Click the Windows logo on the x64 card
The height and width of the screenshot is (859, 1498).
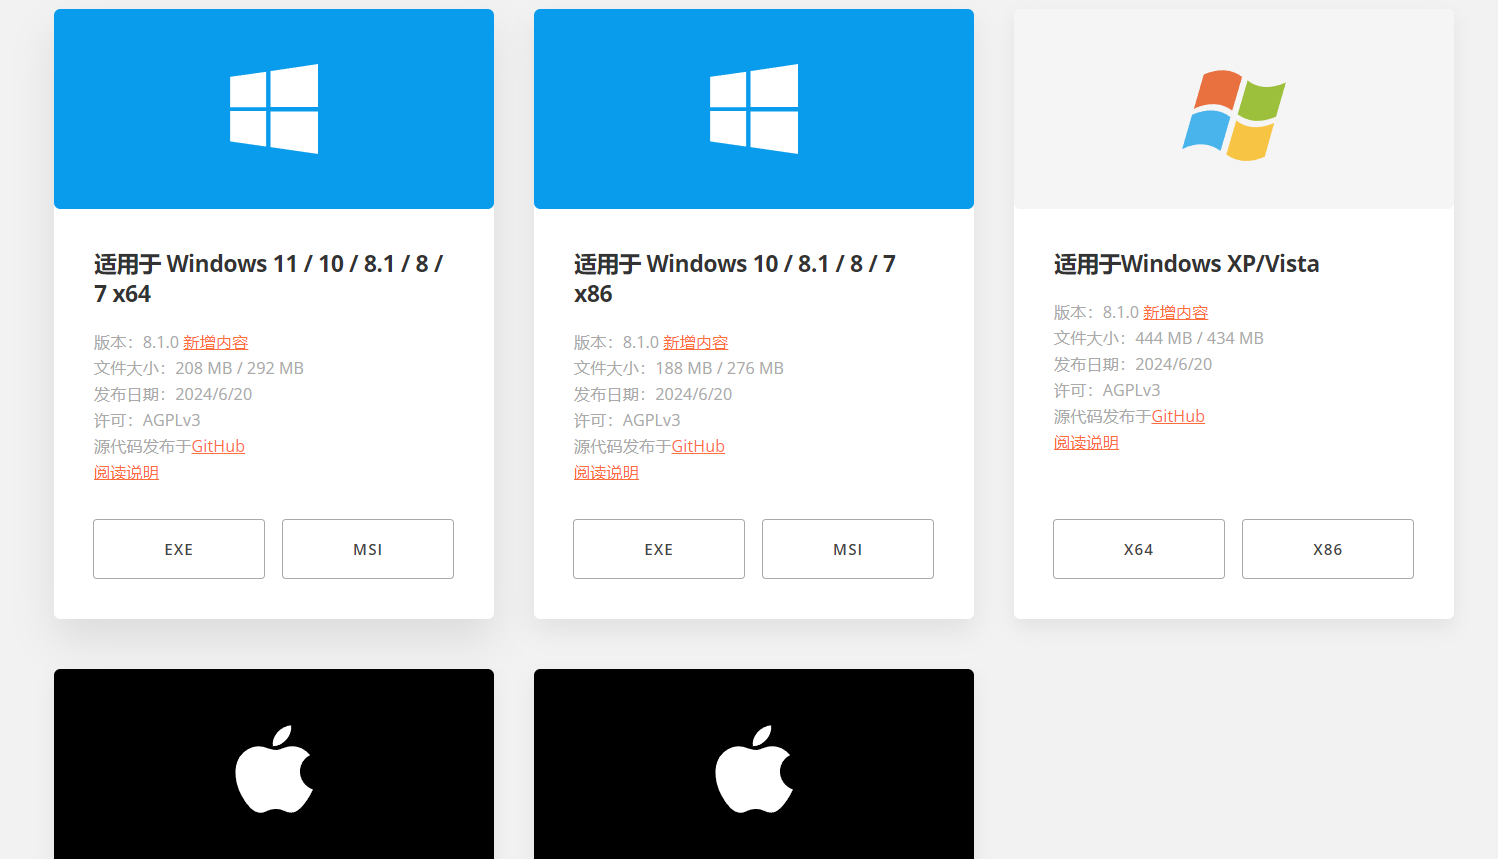coord(274,109)
